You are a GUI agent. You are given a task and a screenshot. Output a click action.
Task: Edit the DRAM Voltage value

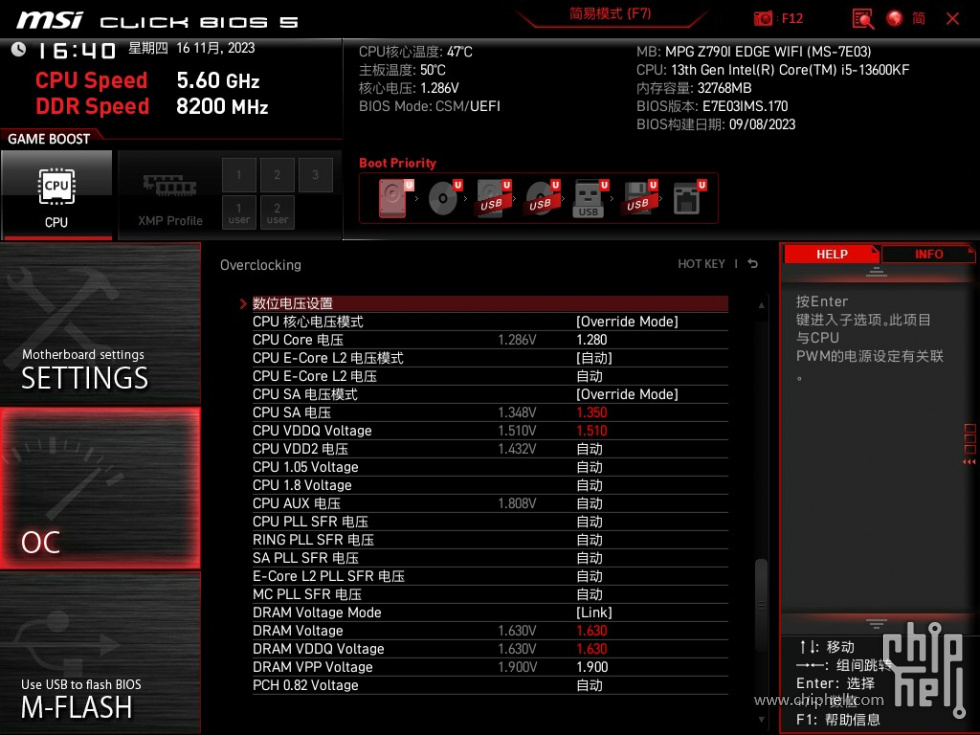click(x=591, y=631)
